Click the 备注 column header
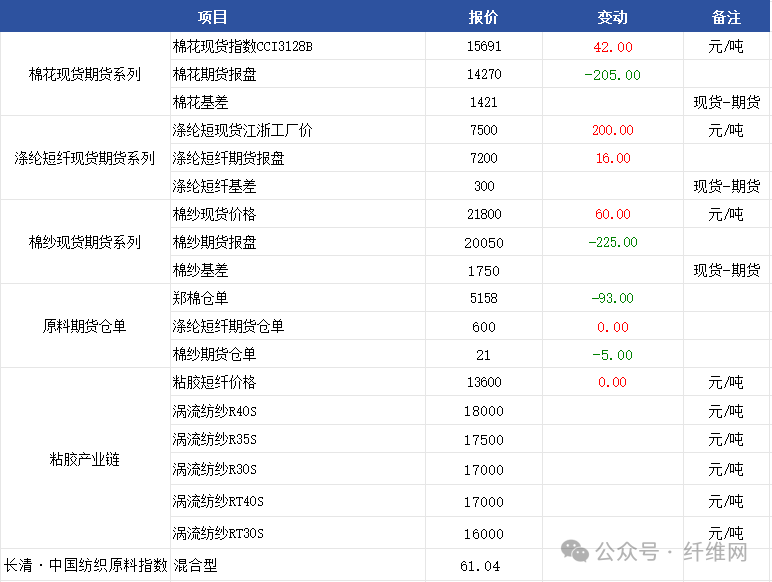The image size is (772, 582). 726,17
